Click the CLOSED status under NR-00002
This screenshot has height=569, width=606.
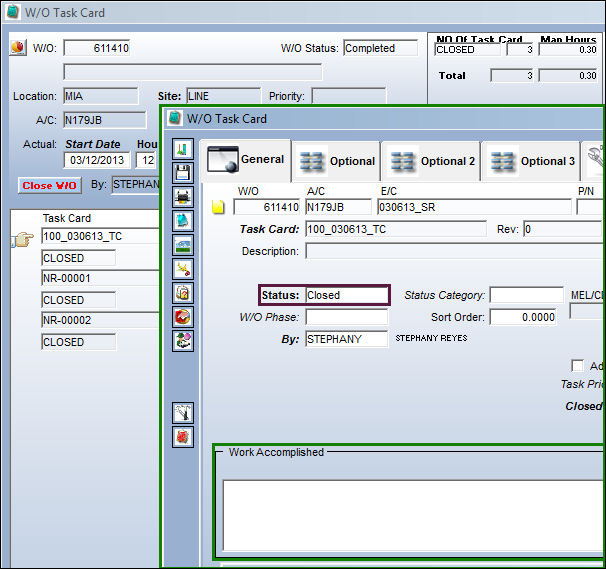pos(78,342)
